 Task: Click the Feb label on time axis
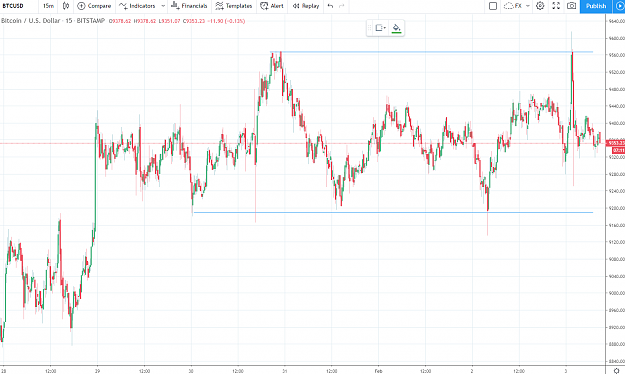pos(379,371)
